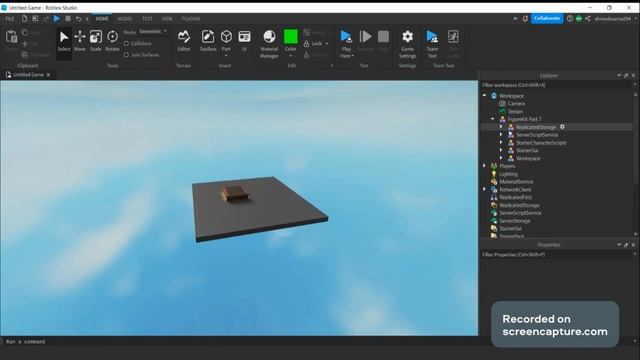Select ServerStorage in Explorer
Image resolution: width=640 pixels, height=360 pixels.
coord(515,221)
